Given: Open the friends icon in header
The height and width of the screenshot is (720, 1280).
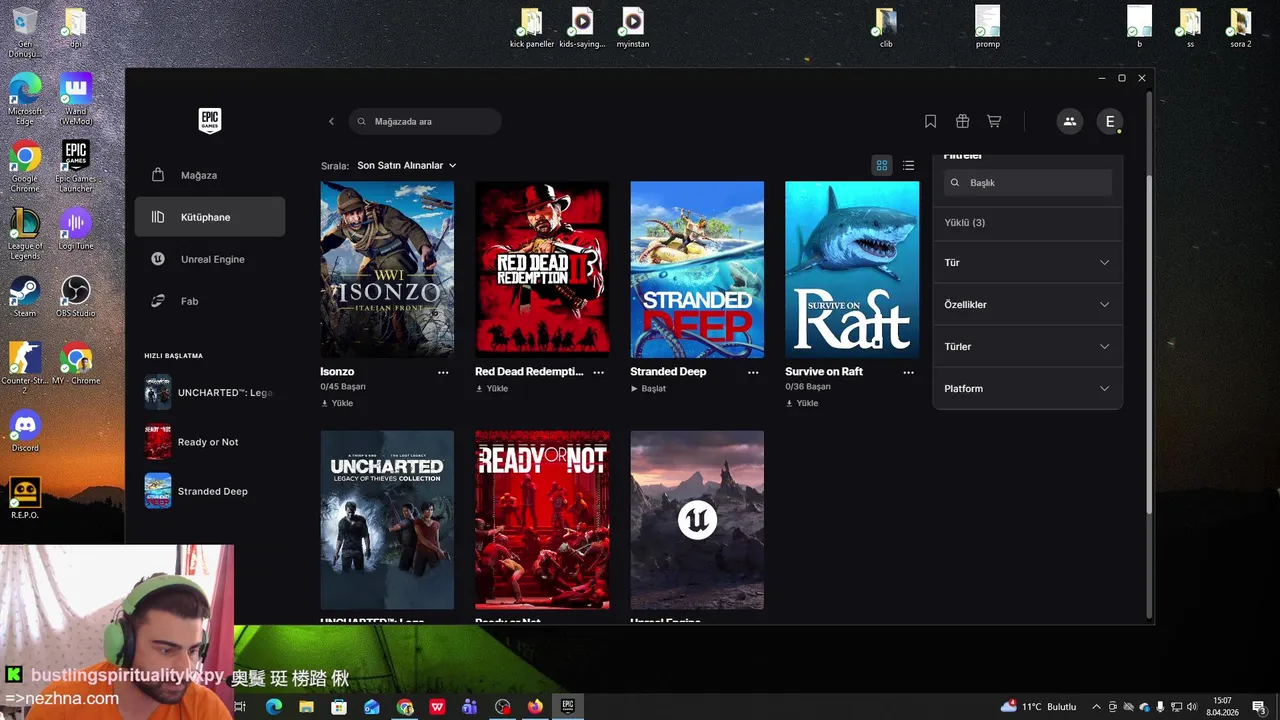Looking at the screenshot, I should [x=1069, y=121].
